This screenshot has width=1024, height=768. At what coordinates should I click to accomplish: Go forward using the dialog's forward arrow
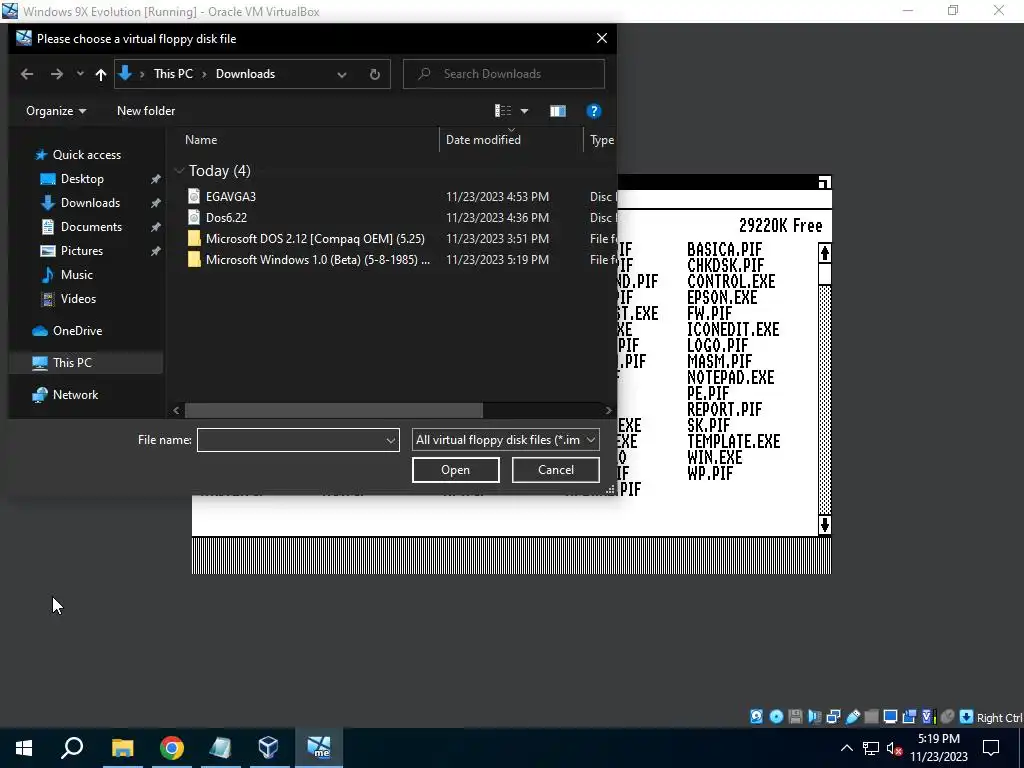pyautogui.click(x=57, y=74)
